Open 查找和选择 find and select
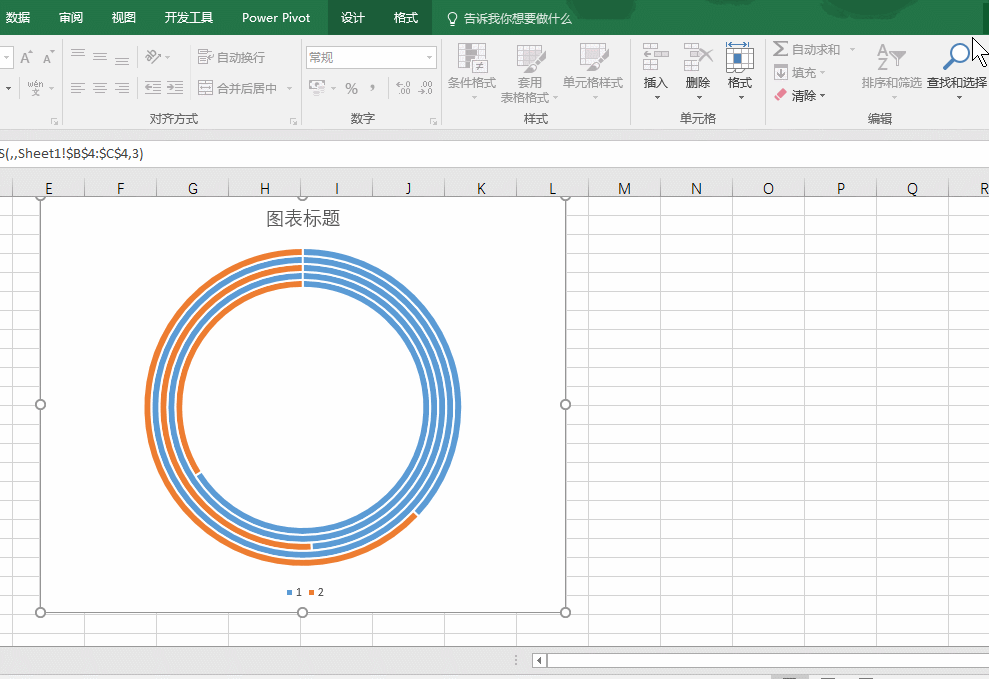 tap(957, 72)
